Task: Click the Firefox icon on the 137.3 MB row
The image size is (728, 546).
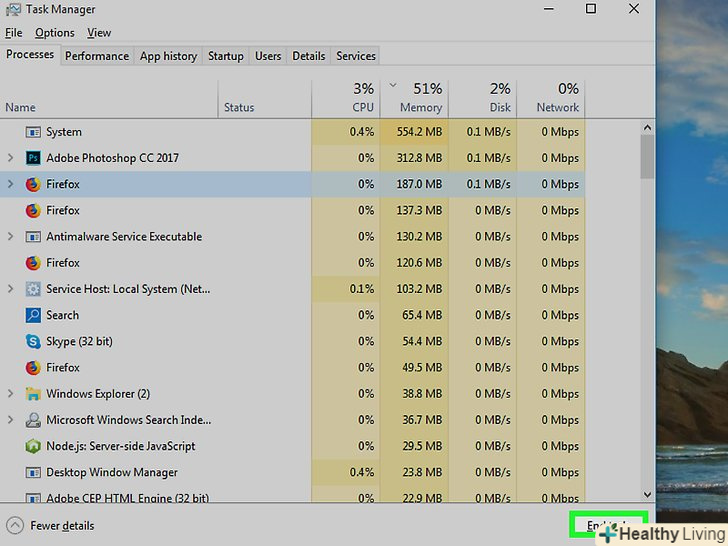Action: (x=33, y=211)
